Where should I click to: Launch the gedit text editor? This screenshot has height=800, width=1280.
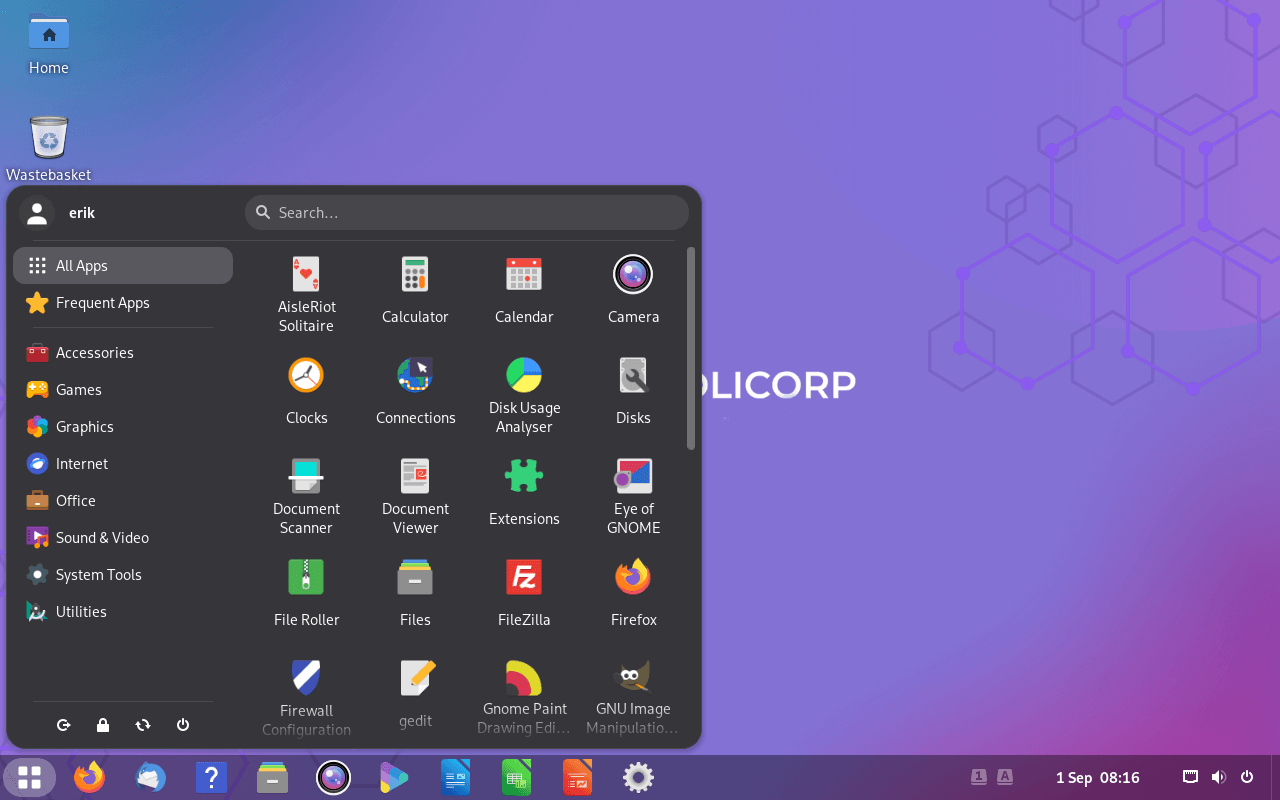[x=415, y=694]
